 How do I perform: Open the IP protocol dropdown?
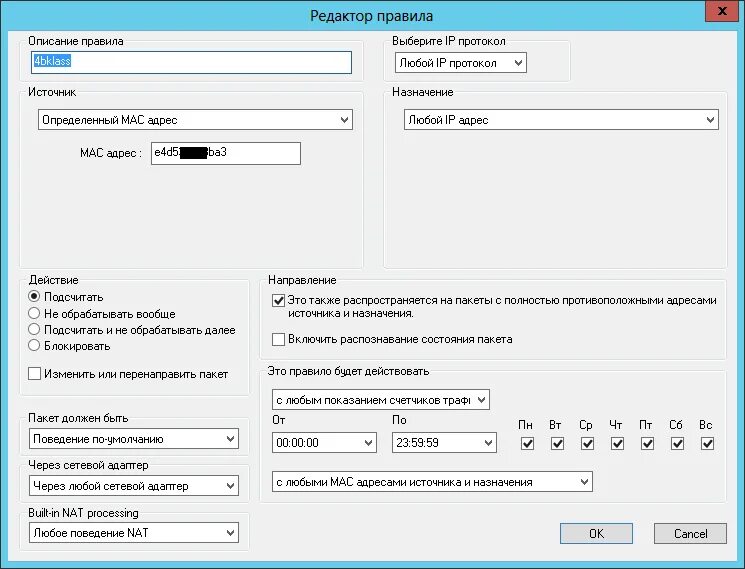point(460,63)
